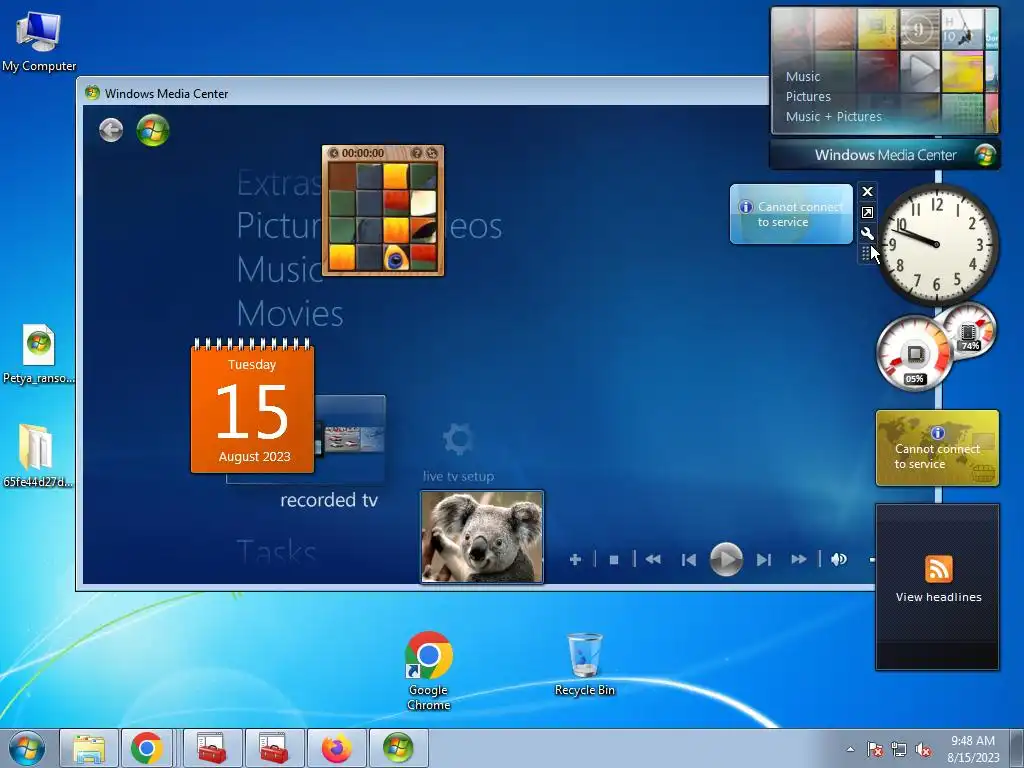Rewind playback in Media Center

point(652,560)
